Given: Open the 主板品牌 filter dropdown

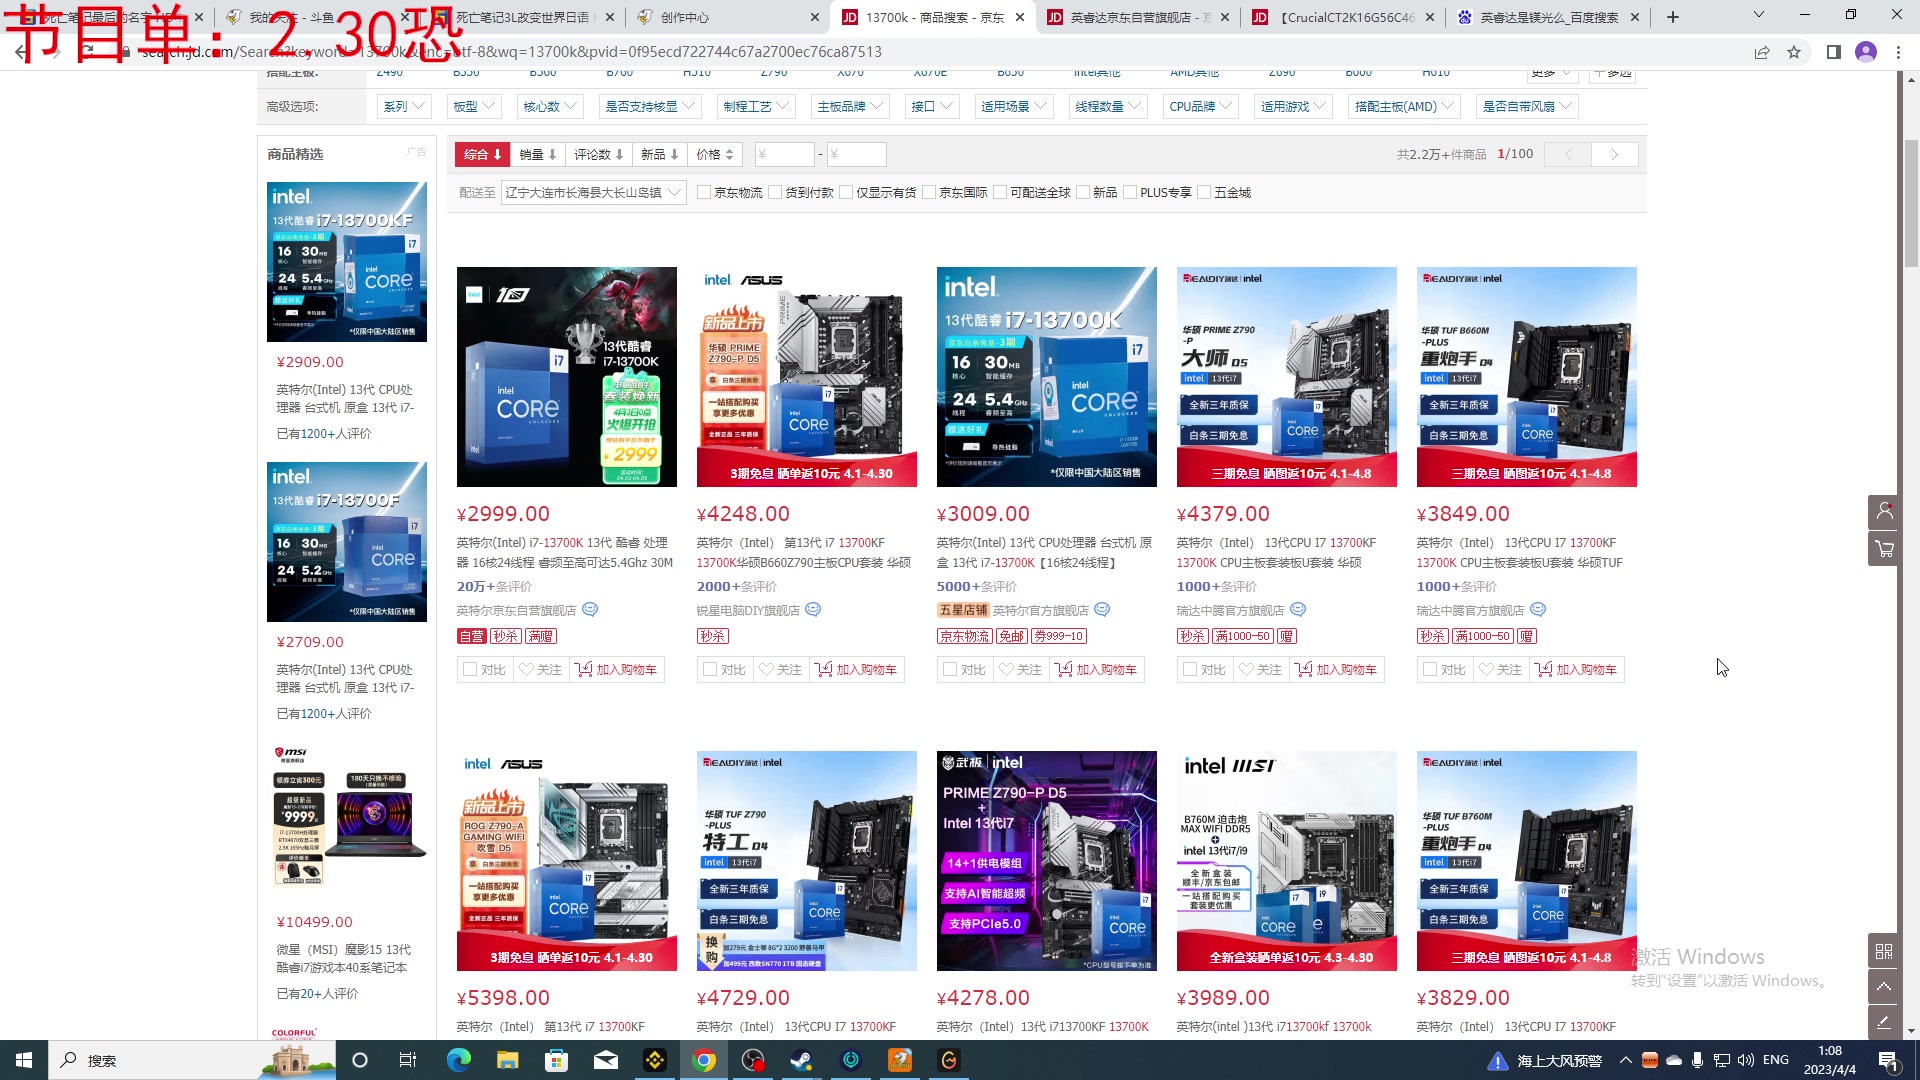Looking at the screenshot, I should (x=849, y=106).
